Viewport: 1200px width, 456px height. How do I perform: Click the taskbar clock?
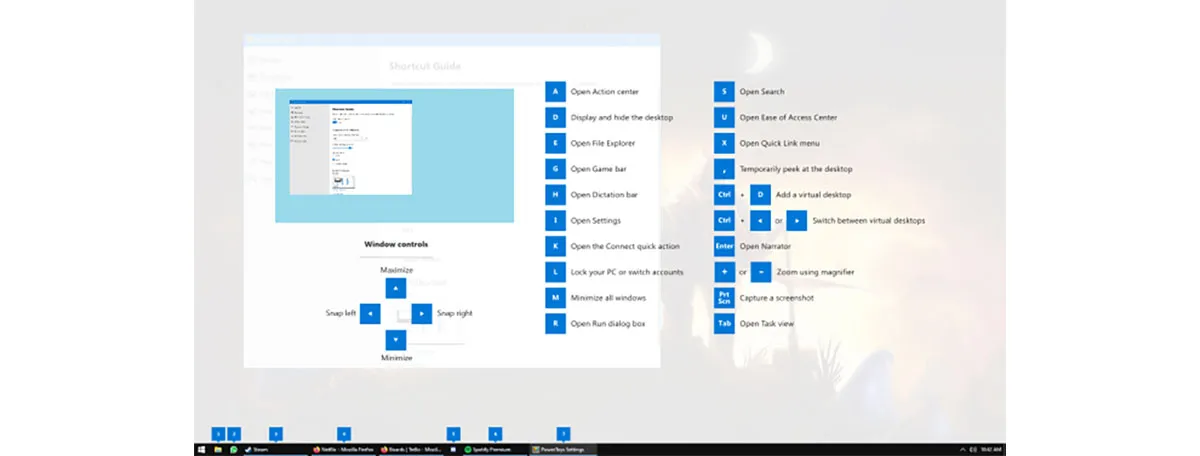[992, 450]
